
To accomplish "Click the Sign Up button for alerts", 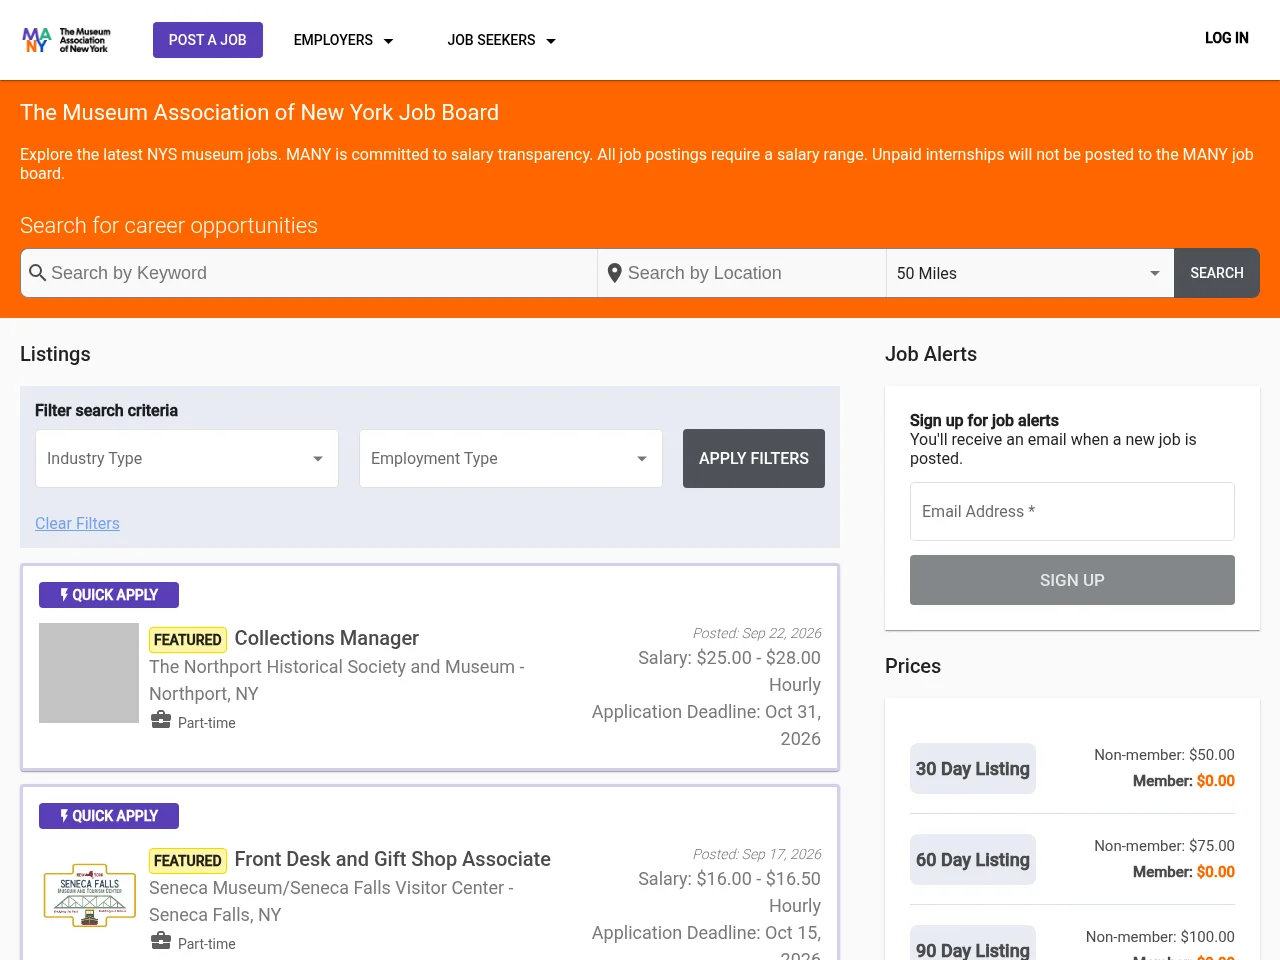I will point(1072,580).
